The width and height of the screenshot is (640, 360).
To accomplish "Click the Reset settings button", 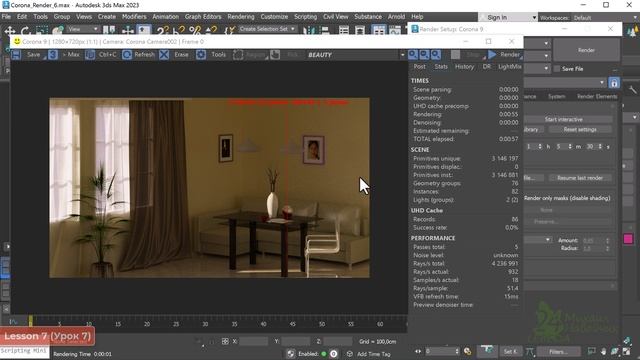I will coord(580,129).
